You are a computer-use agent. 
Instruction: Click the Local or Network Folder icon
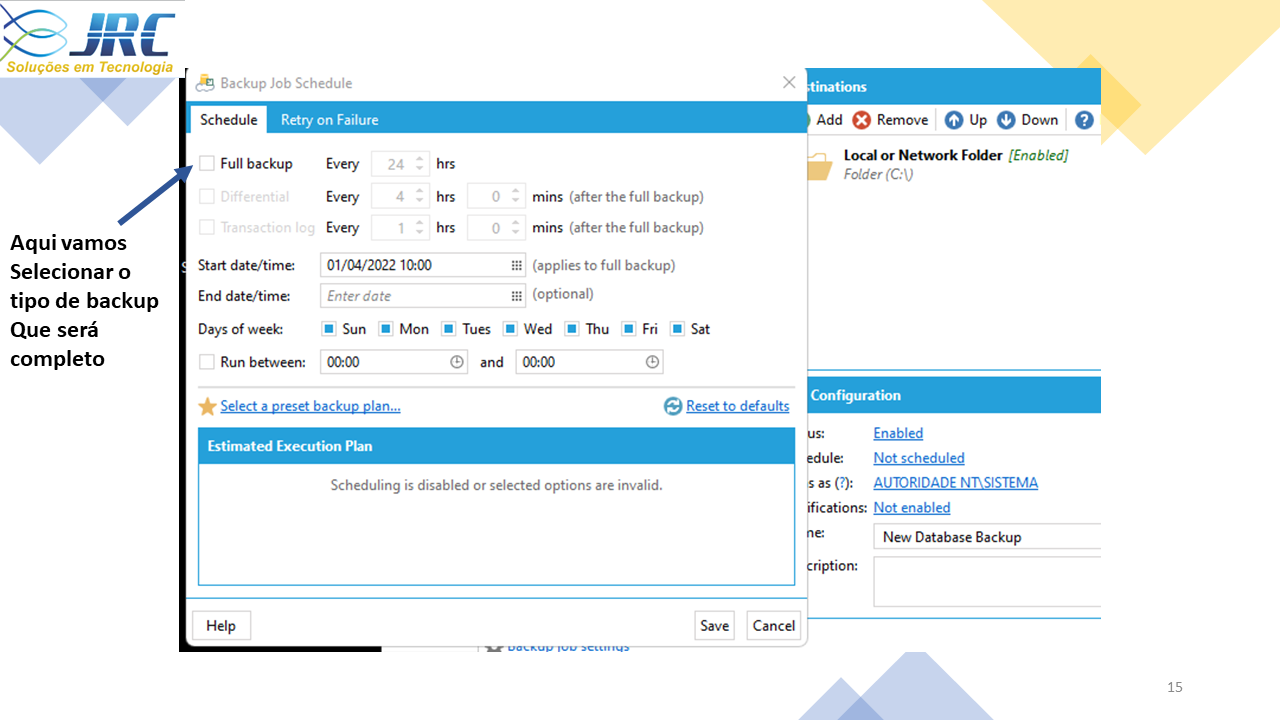point(818,165)
